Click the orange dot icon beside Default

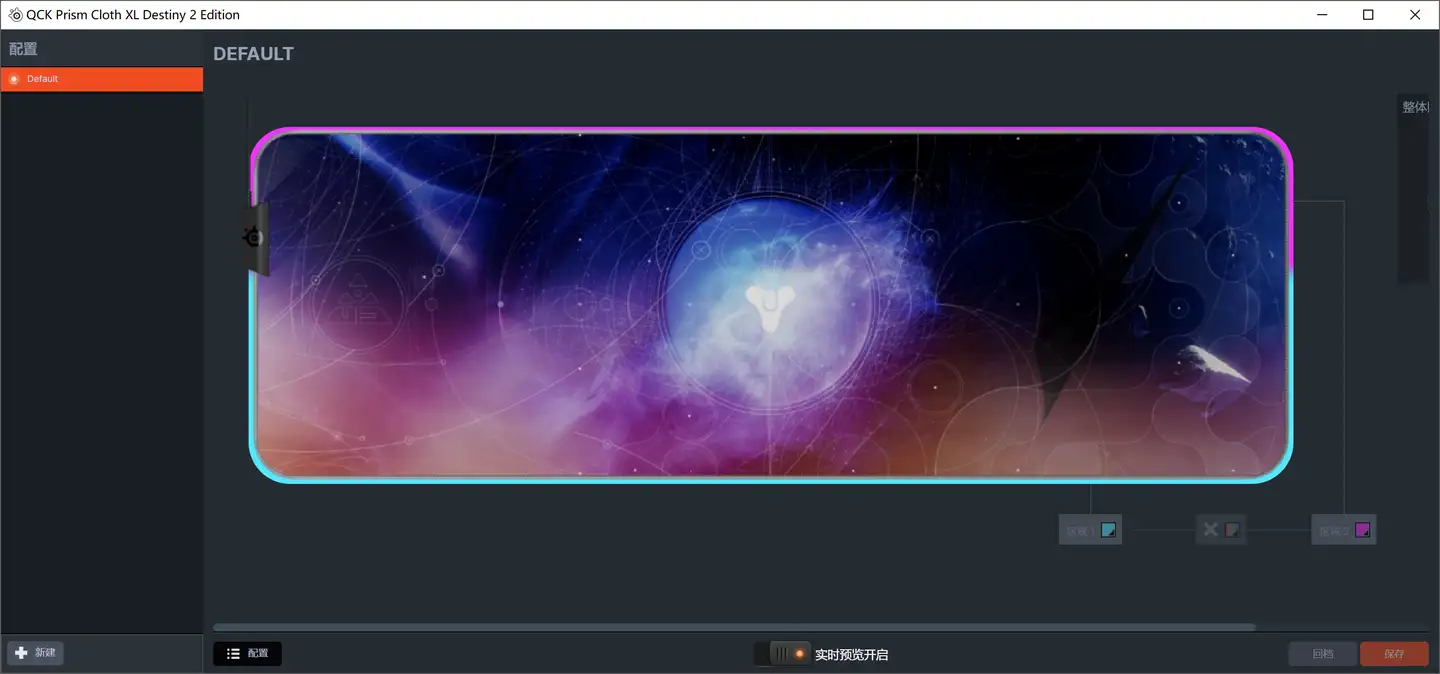click(13, 79)
